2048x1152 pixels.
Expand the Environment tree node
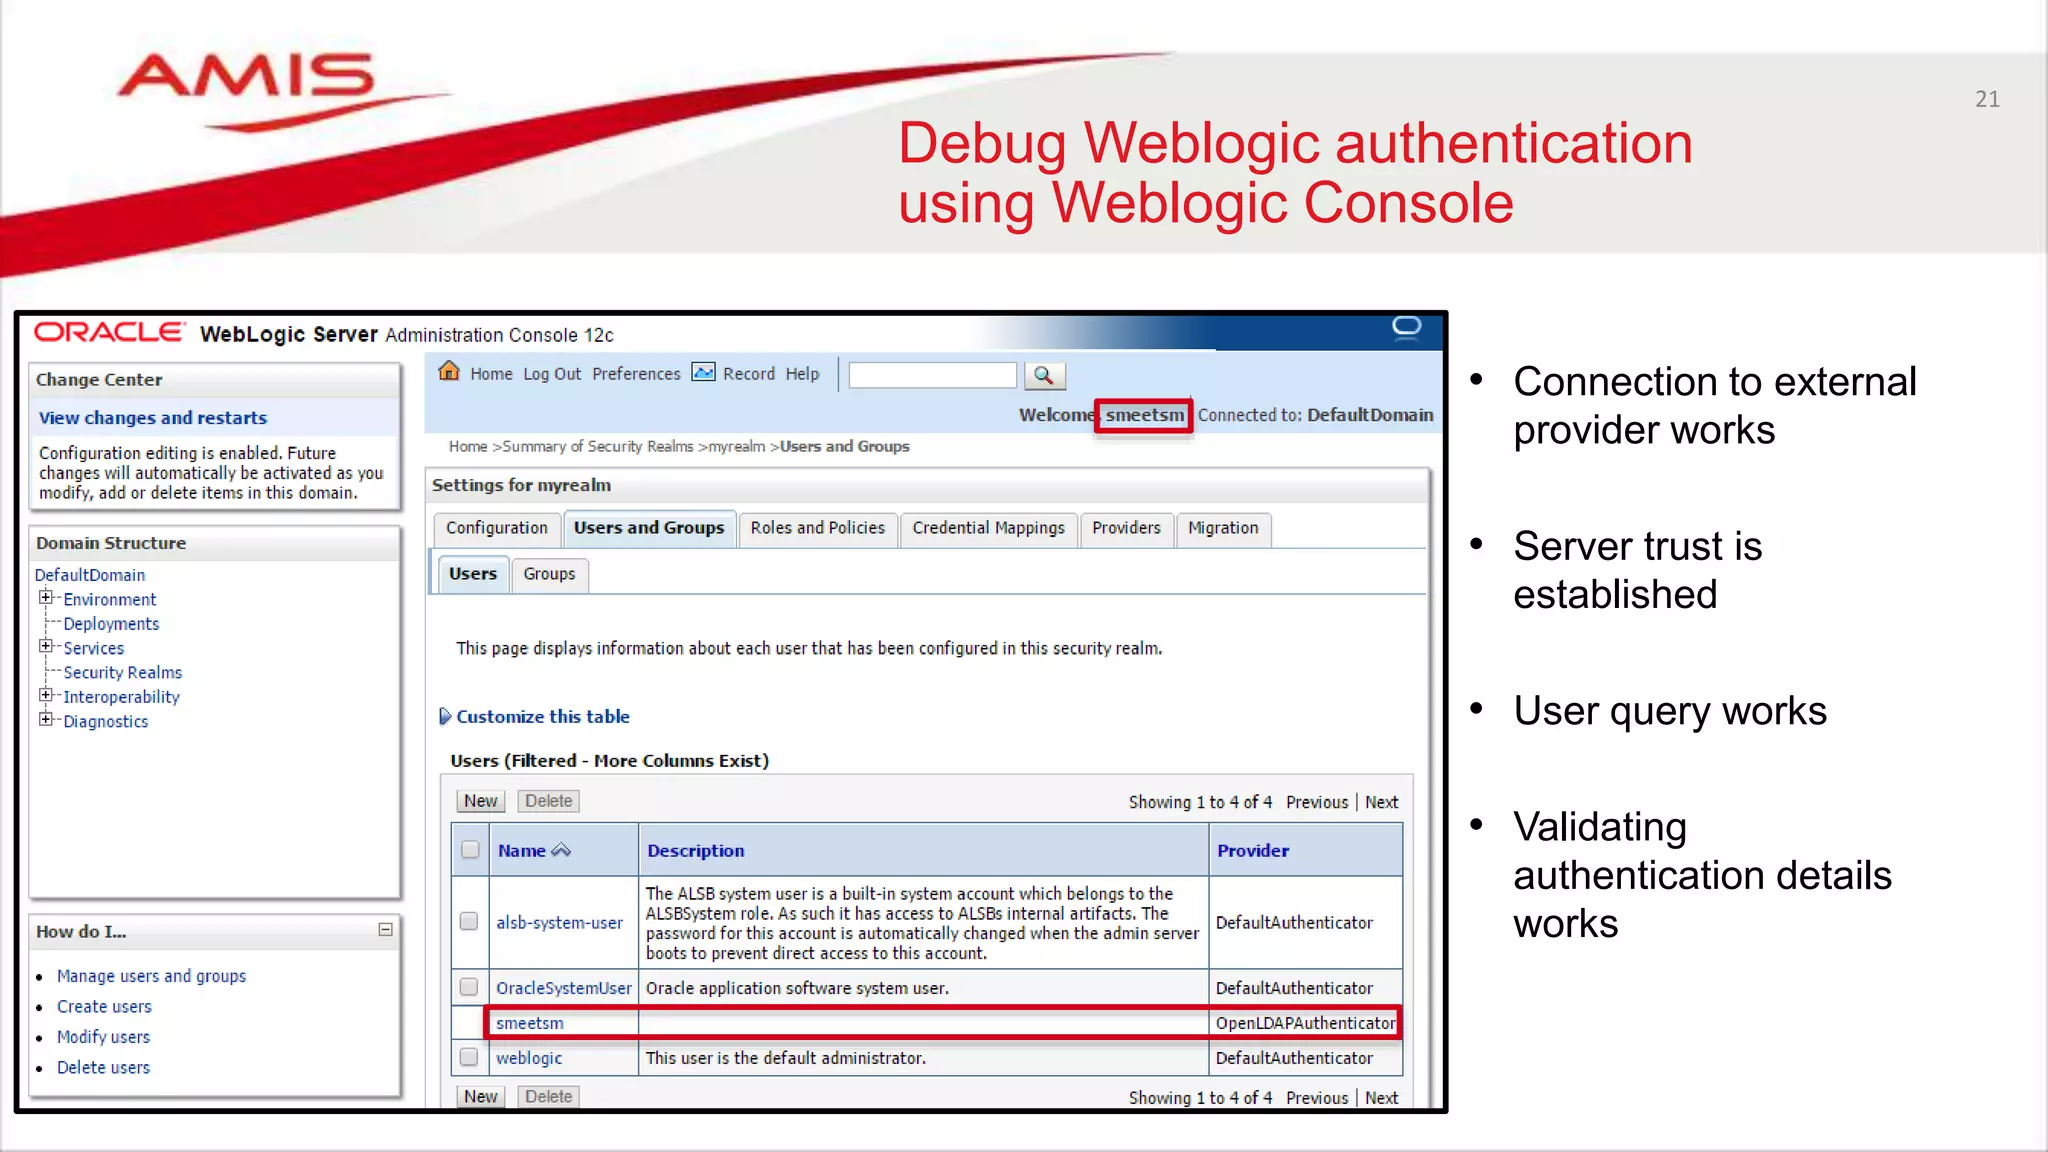coord(45,598)
